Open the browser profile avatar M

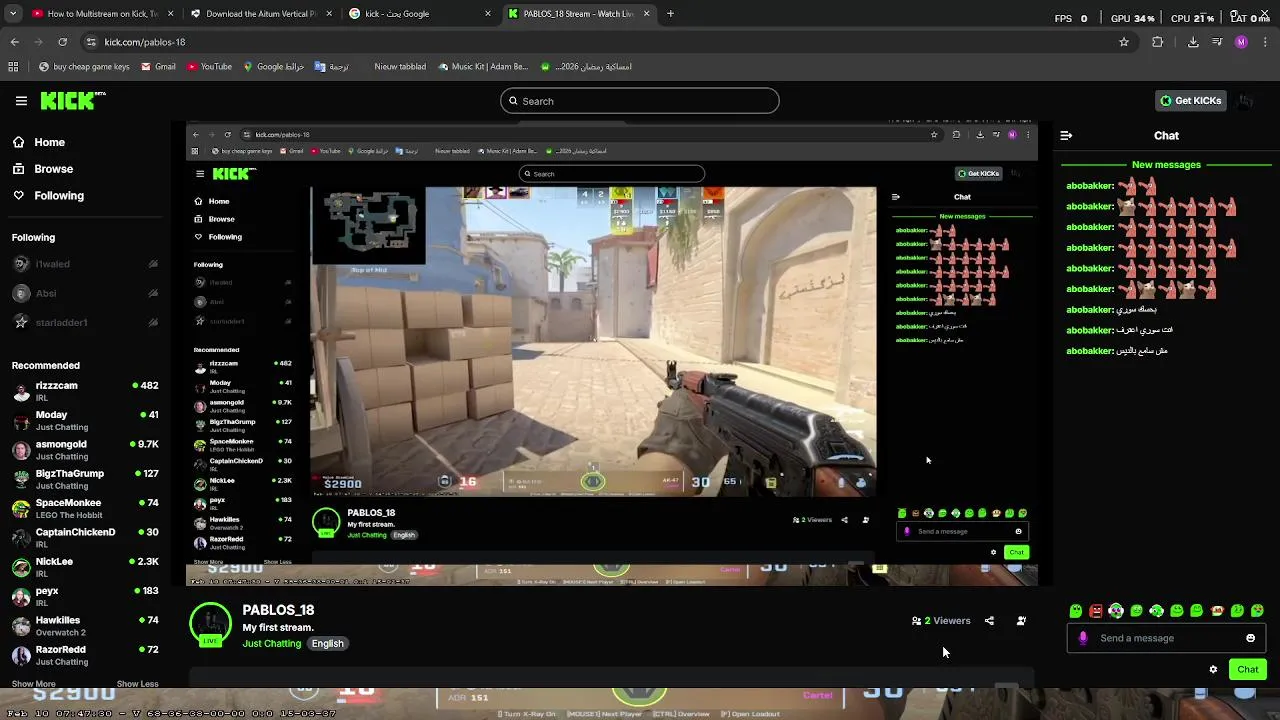1241,42
